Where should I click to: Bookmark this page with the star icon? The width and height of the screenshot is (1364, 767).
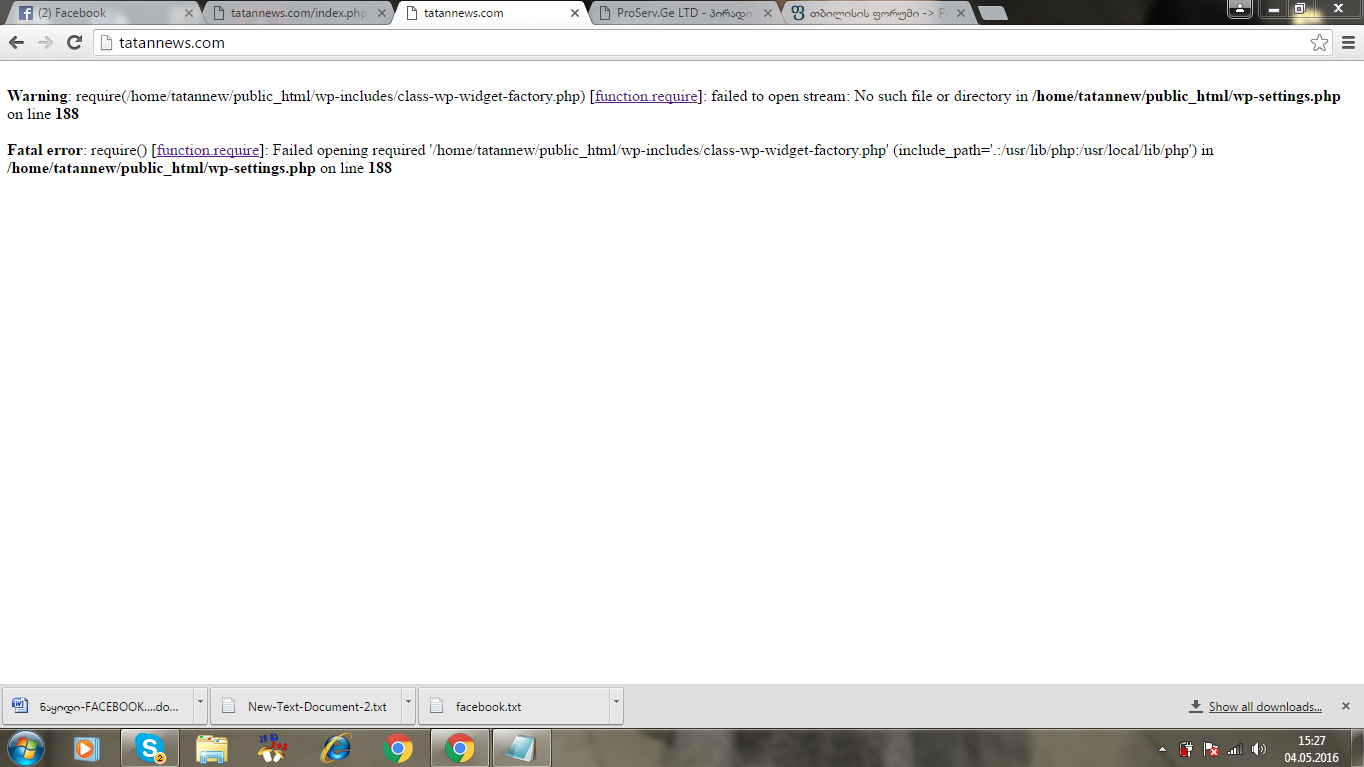[1320, 43]
